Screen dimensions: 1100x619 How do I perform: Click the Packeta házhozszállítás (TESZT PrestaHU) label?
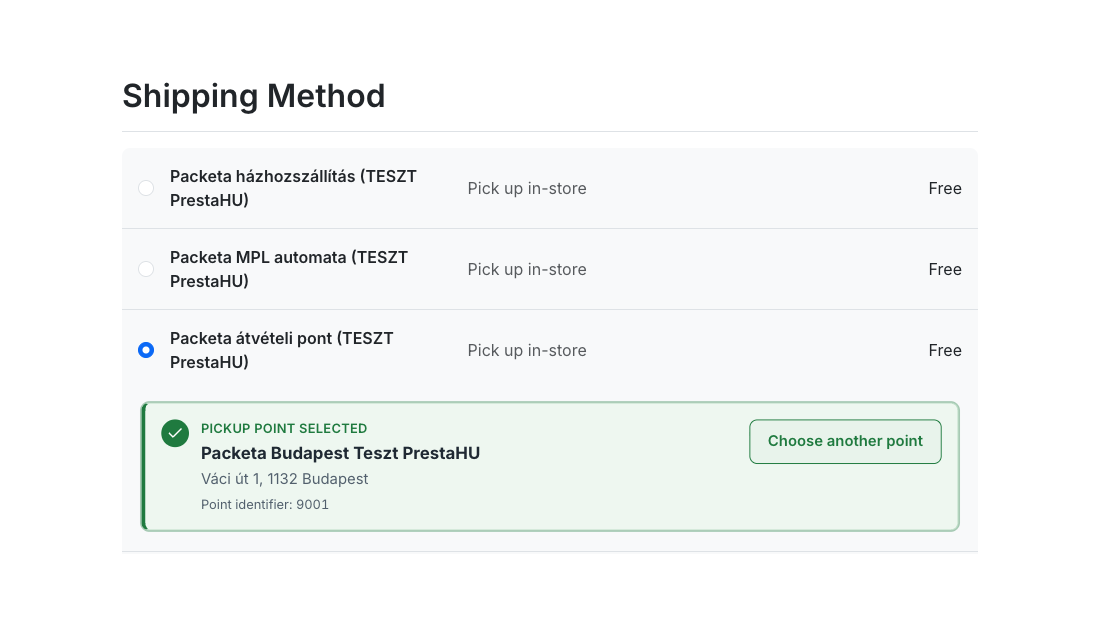[293, 188]
